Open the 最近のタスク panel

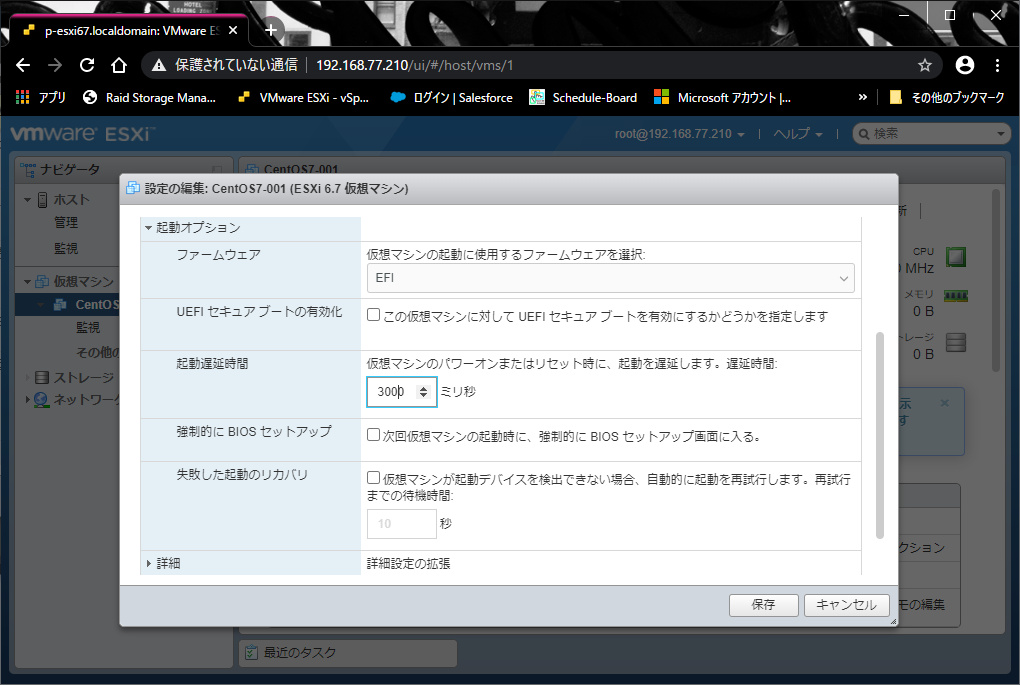pyautogui.click(x=349, y=652)
